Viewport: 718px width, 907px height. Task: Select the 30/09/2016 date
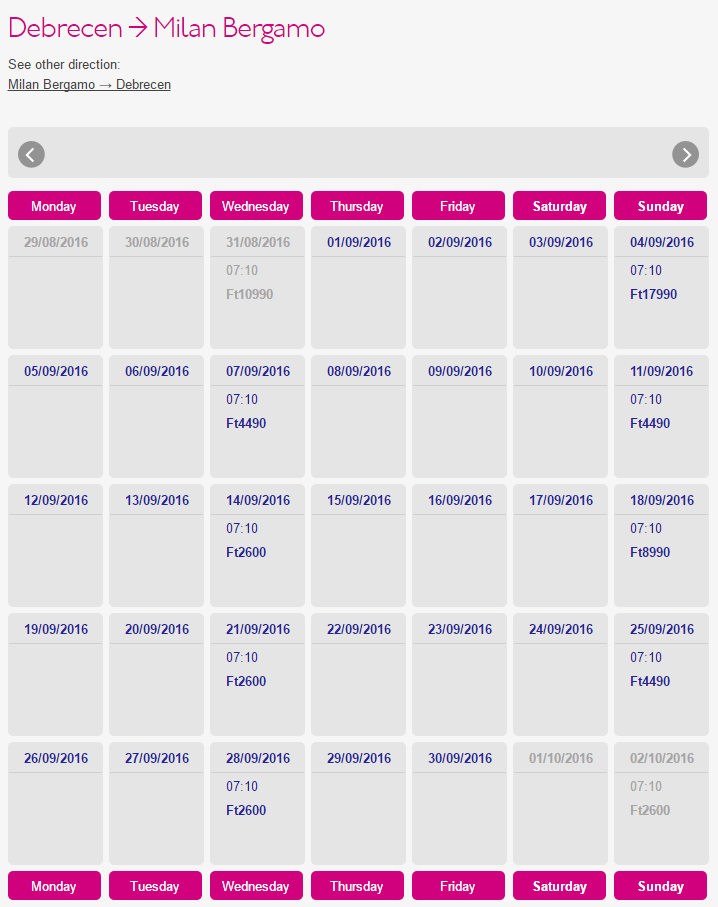click(x=460, y=758)
